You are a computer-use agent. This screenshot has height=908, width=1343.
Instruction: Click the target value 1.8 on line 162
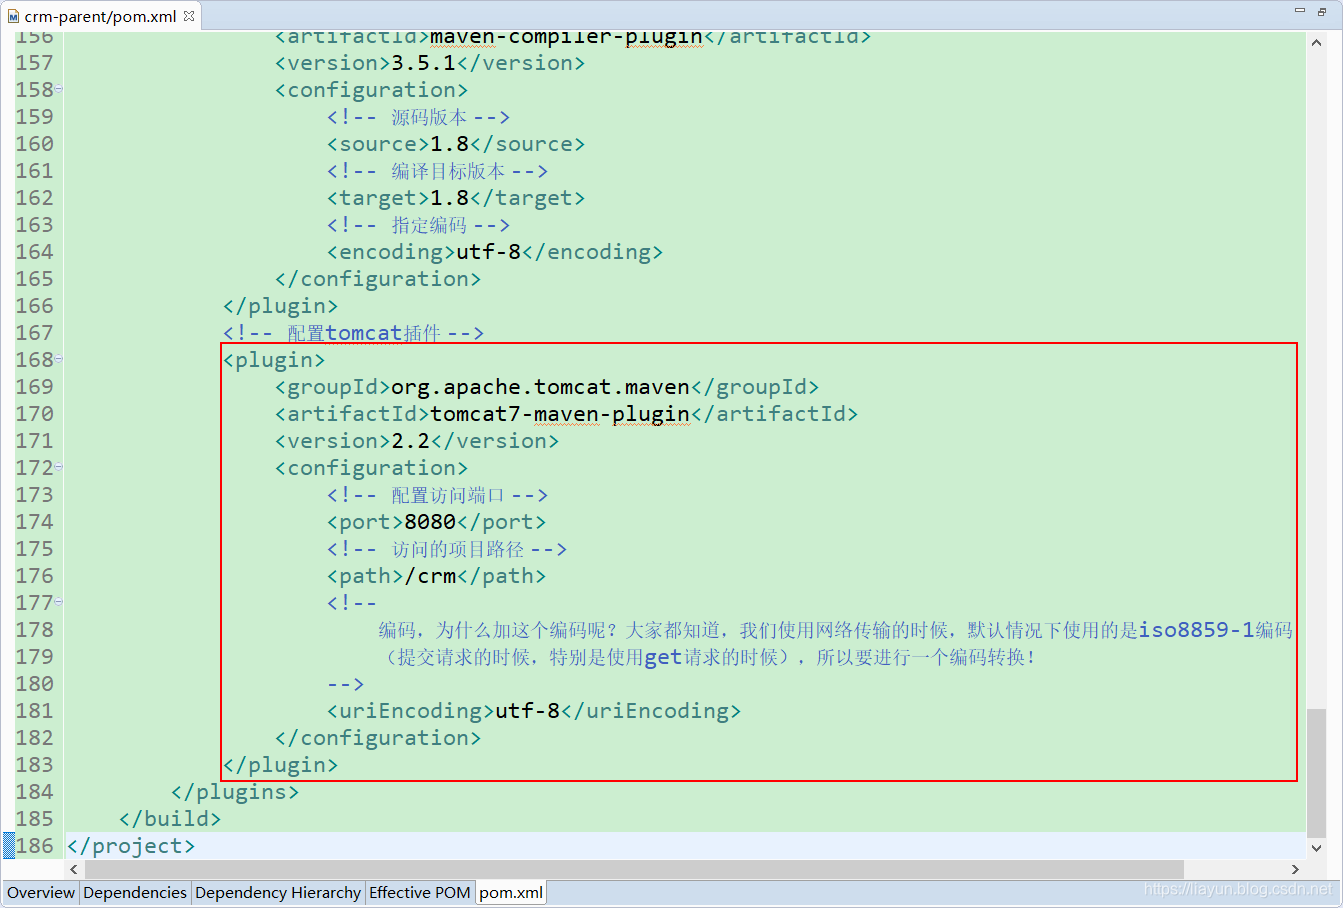pyautogui.click(x=449, y=198)
